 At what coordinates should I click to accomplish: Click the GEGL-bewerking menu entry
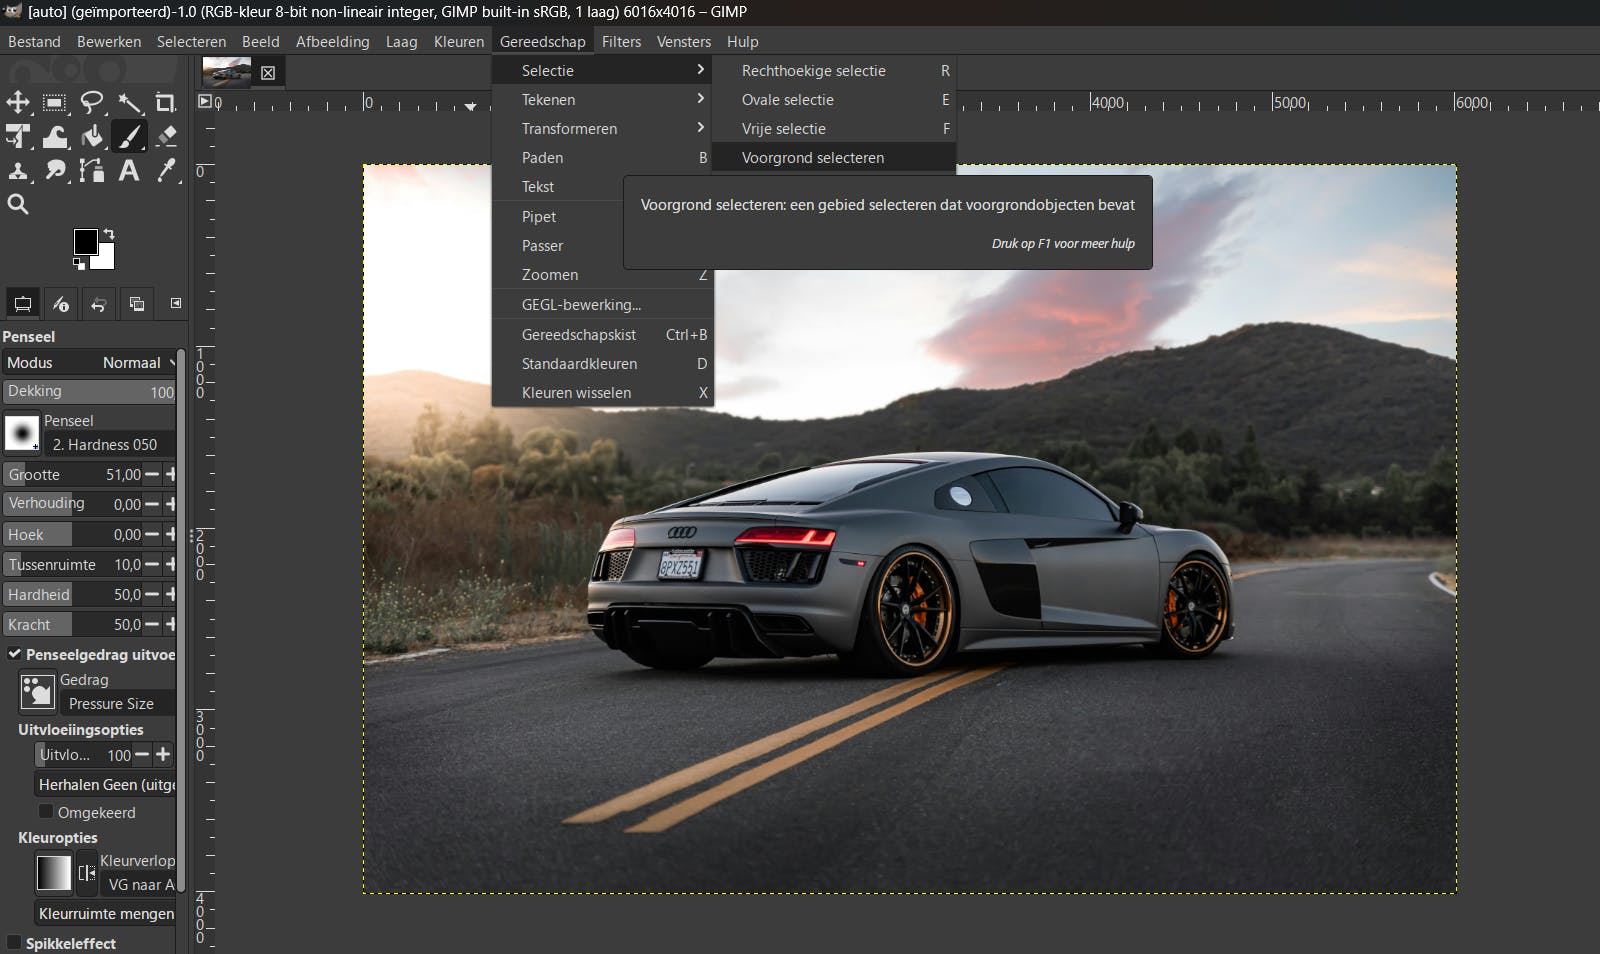coord(581,305)
